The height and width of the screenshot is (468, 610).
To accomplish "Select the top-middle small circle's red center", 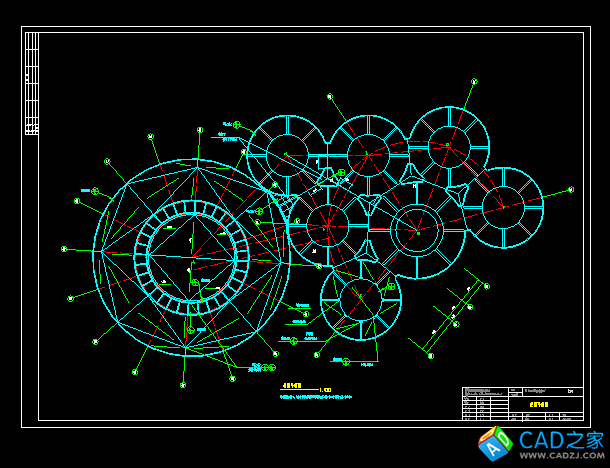I will pyautogui.click(x=367, y=153).
